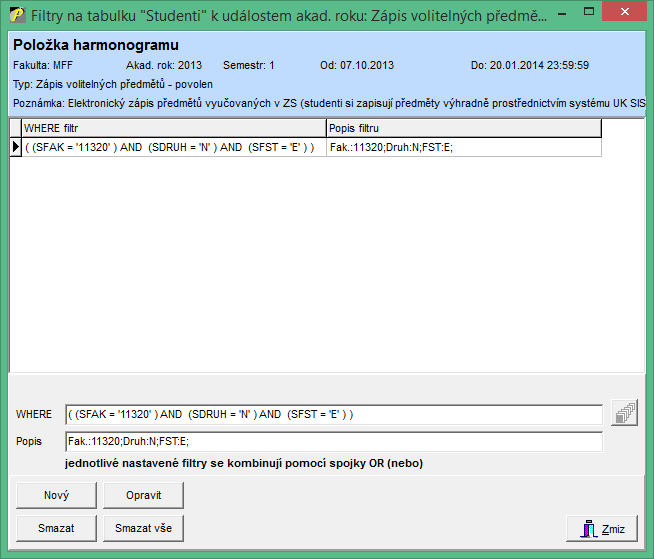This screenshot has height=559, width=654.
Task: Hit Smazat vše to delete all filters
Action: click(143, 528)
